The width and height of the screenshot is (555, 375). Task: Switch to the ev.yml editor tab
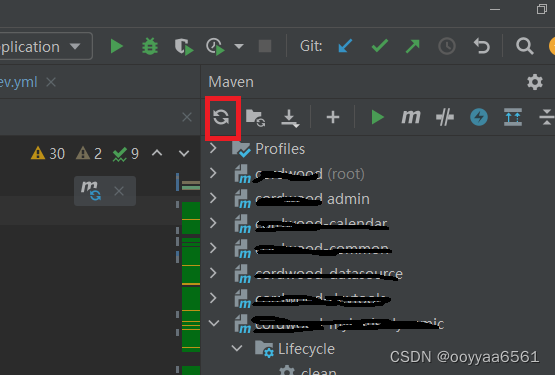[x=18, y=82]
